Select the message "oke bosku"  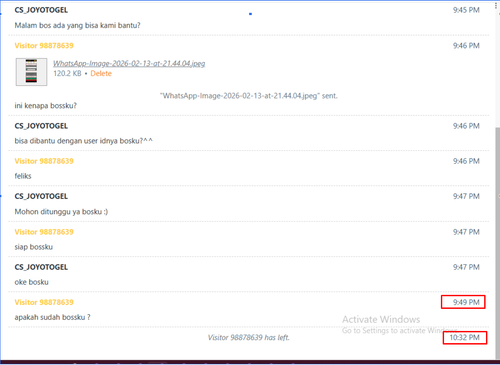tap(31, 282)
